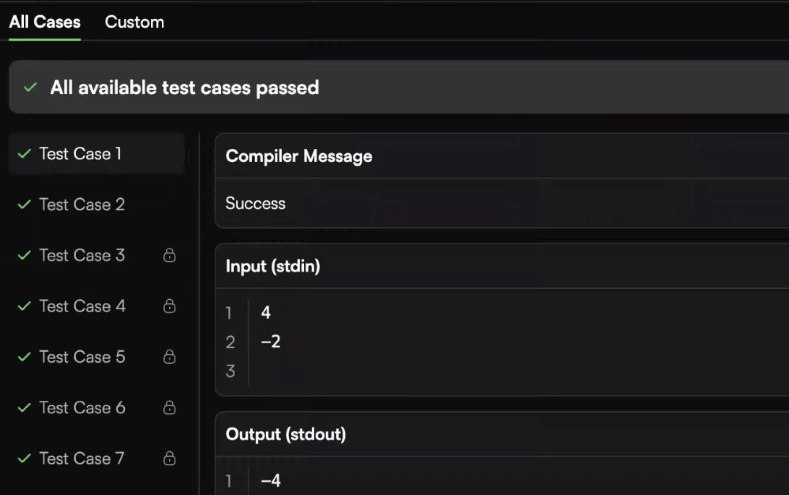The image size is (789, 495).
Task: Select Test Case 7 entry
Action: point(97,458)
